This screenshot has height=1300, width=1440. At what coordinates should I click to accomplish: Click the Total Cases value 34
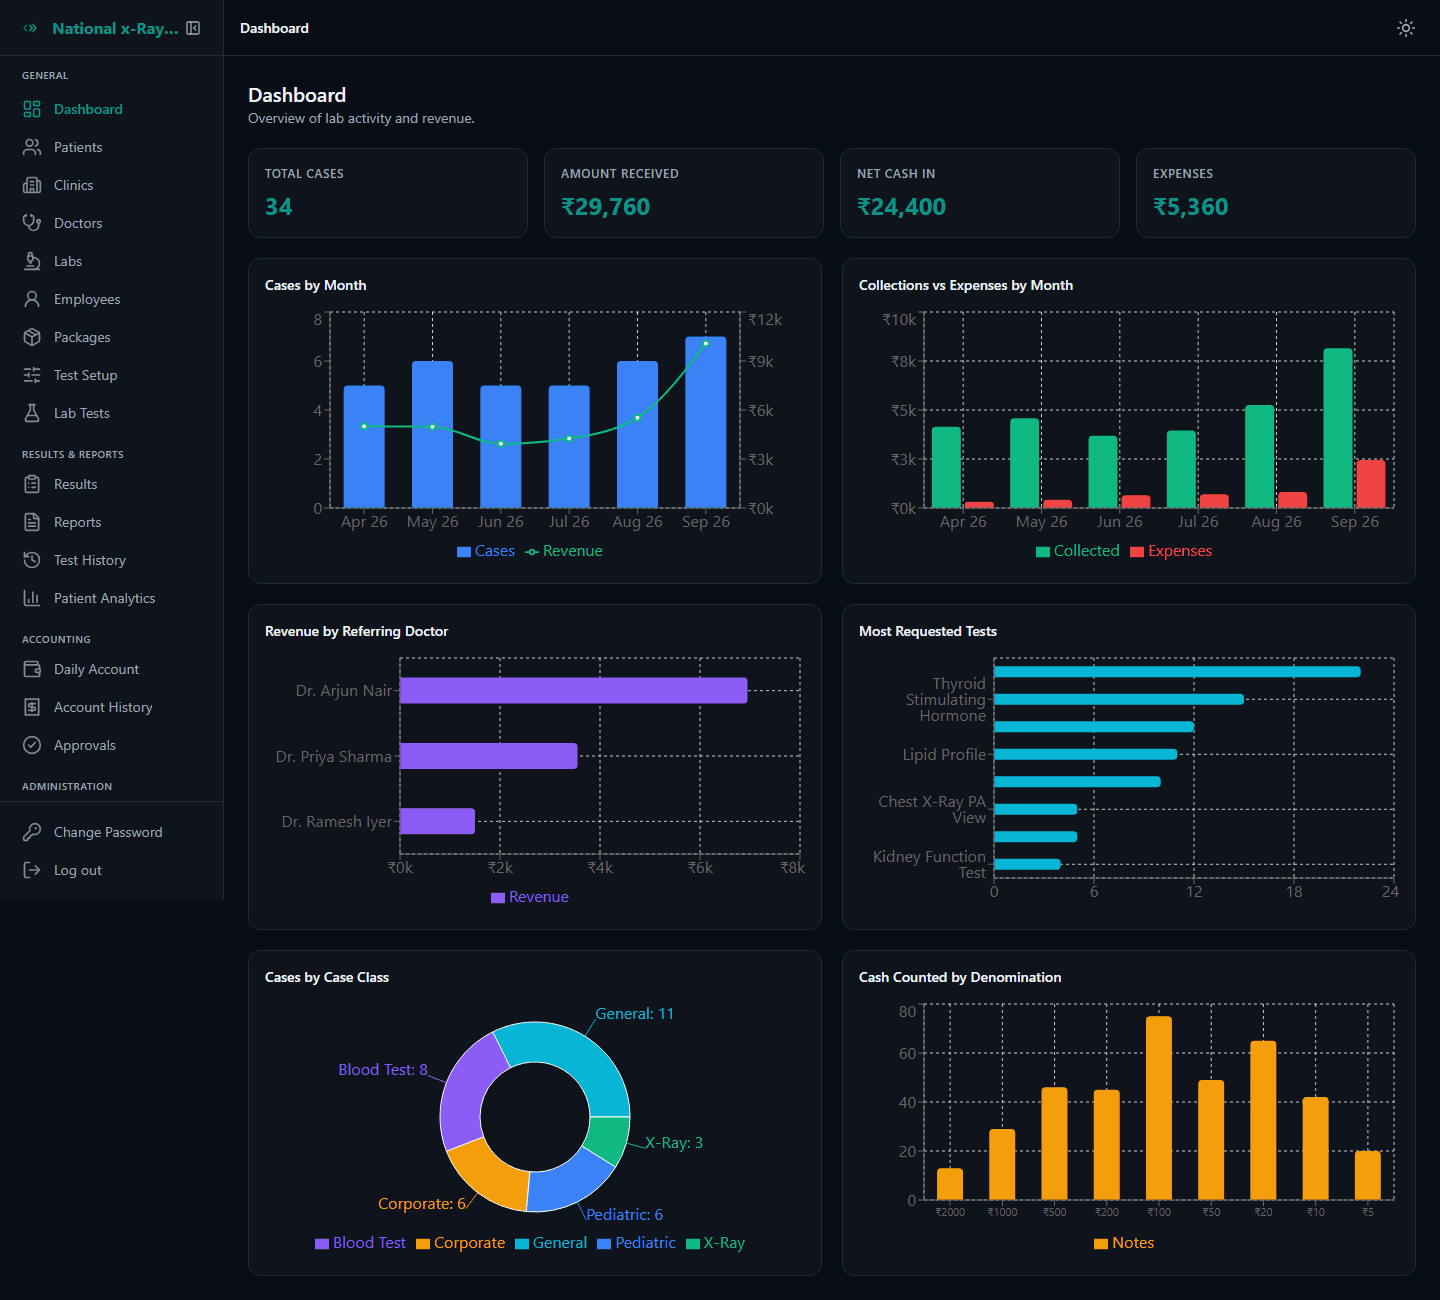tap(279, 207)
